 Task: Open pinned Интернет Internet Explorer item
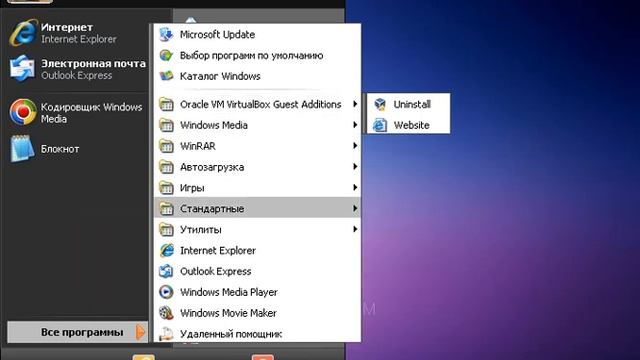[77, 33]
